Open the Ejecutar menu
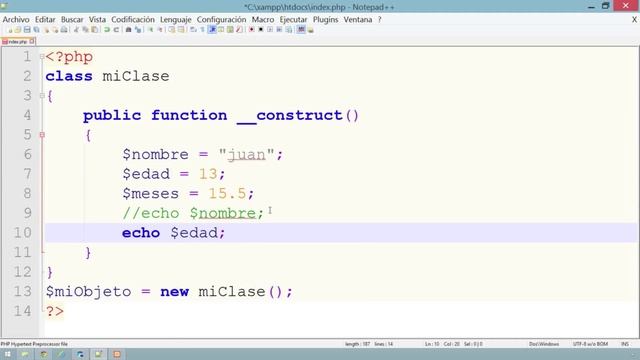The height and width of the screenshot is (360, 640). pos(293,20)
